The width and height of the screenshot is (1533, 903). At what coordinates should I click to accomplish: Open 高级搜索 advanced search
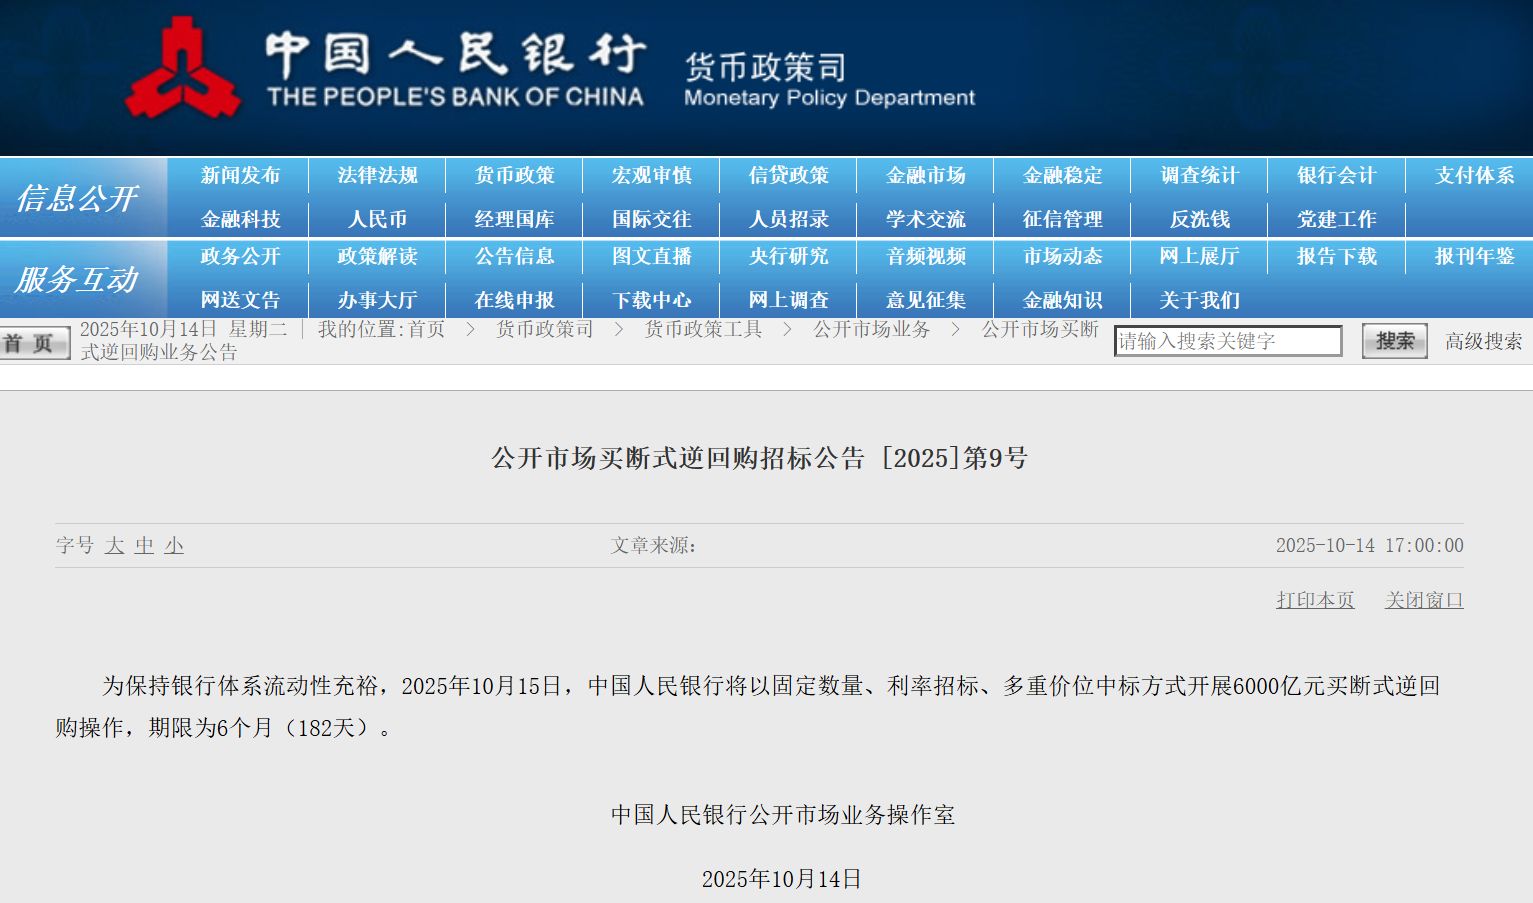point(1483,342)
